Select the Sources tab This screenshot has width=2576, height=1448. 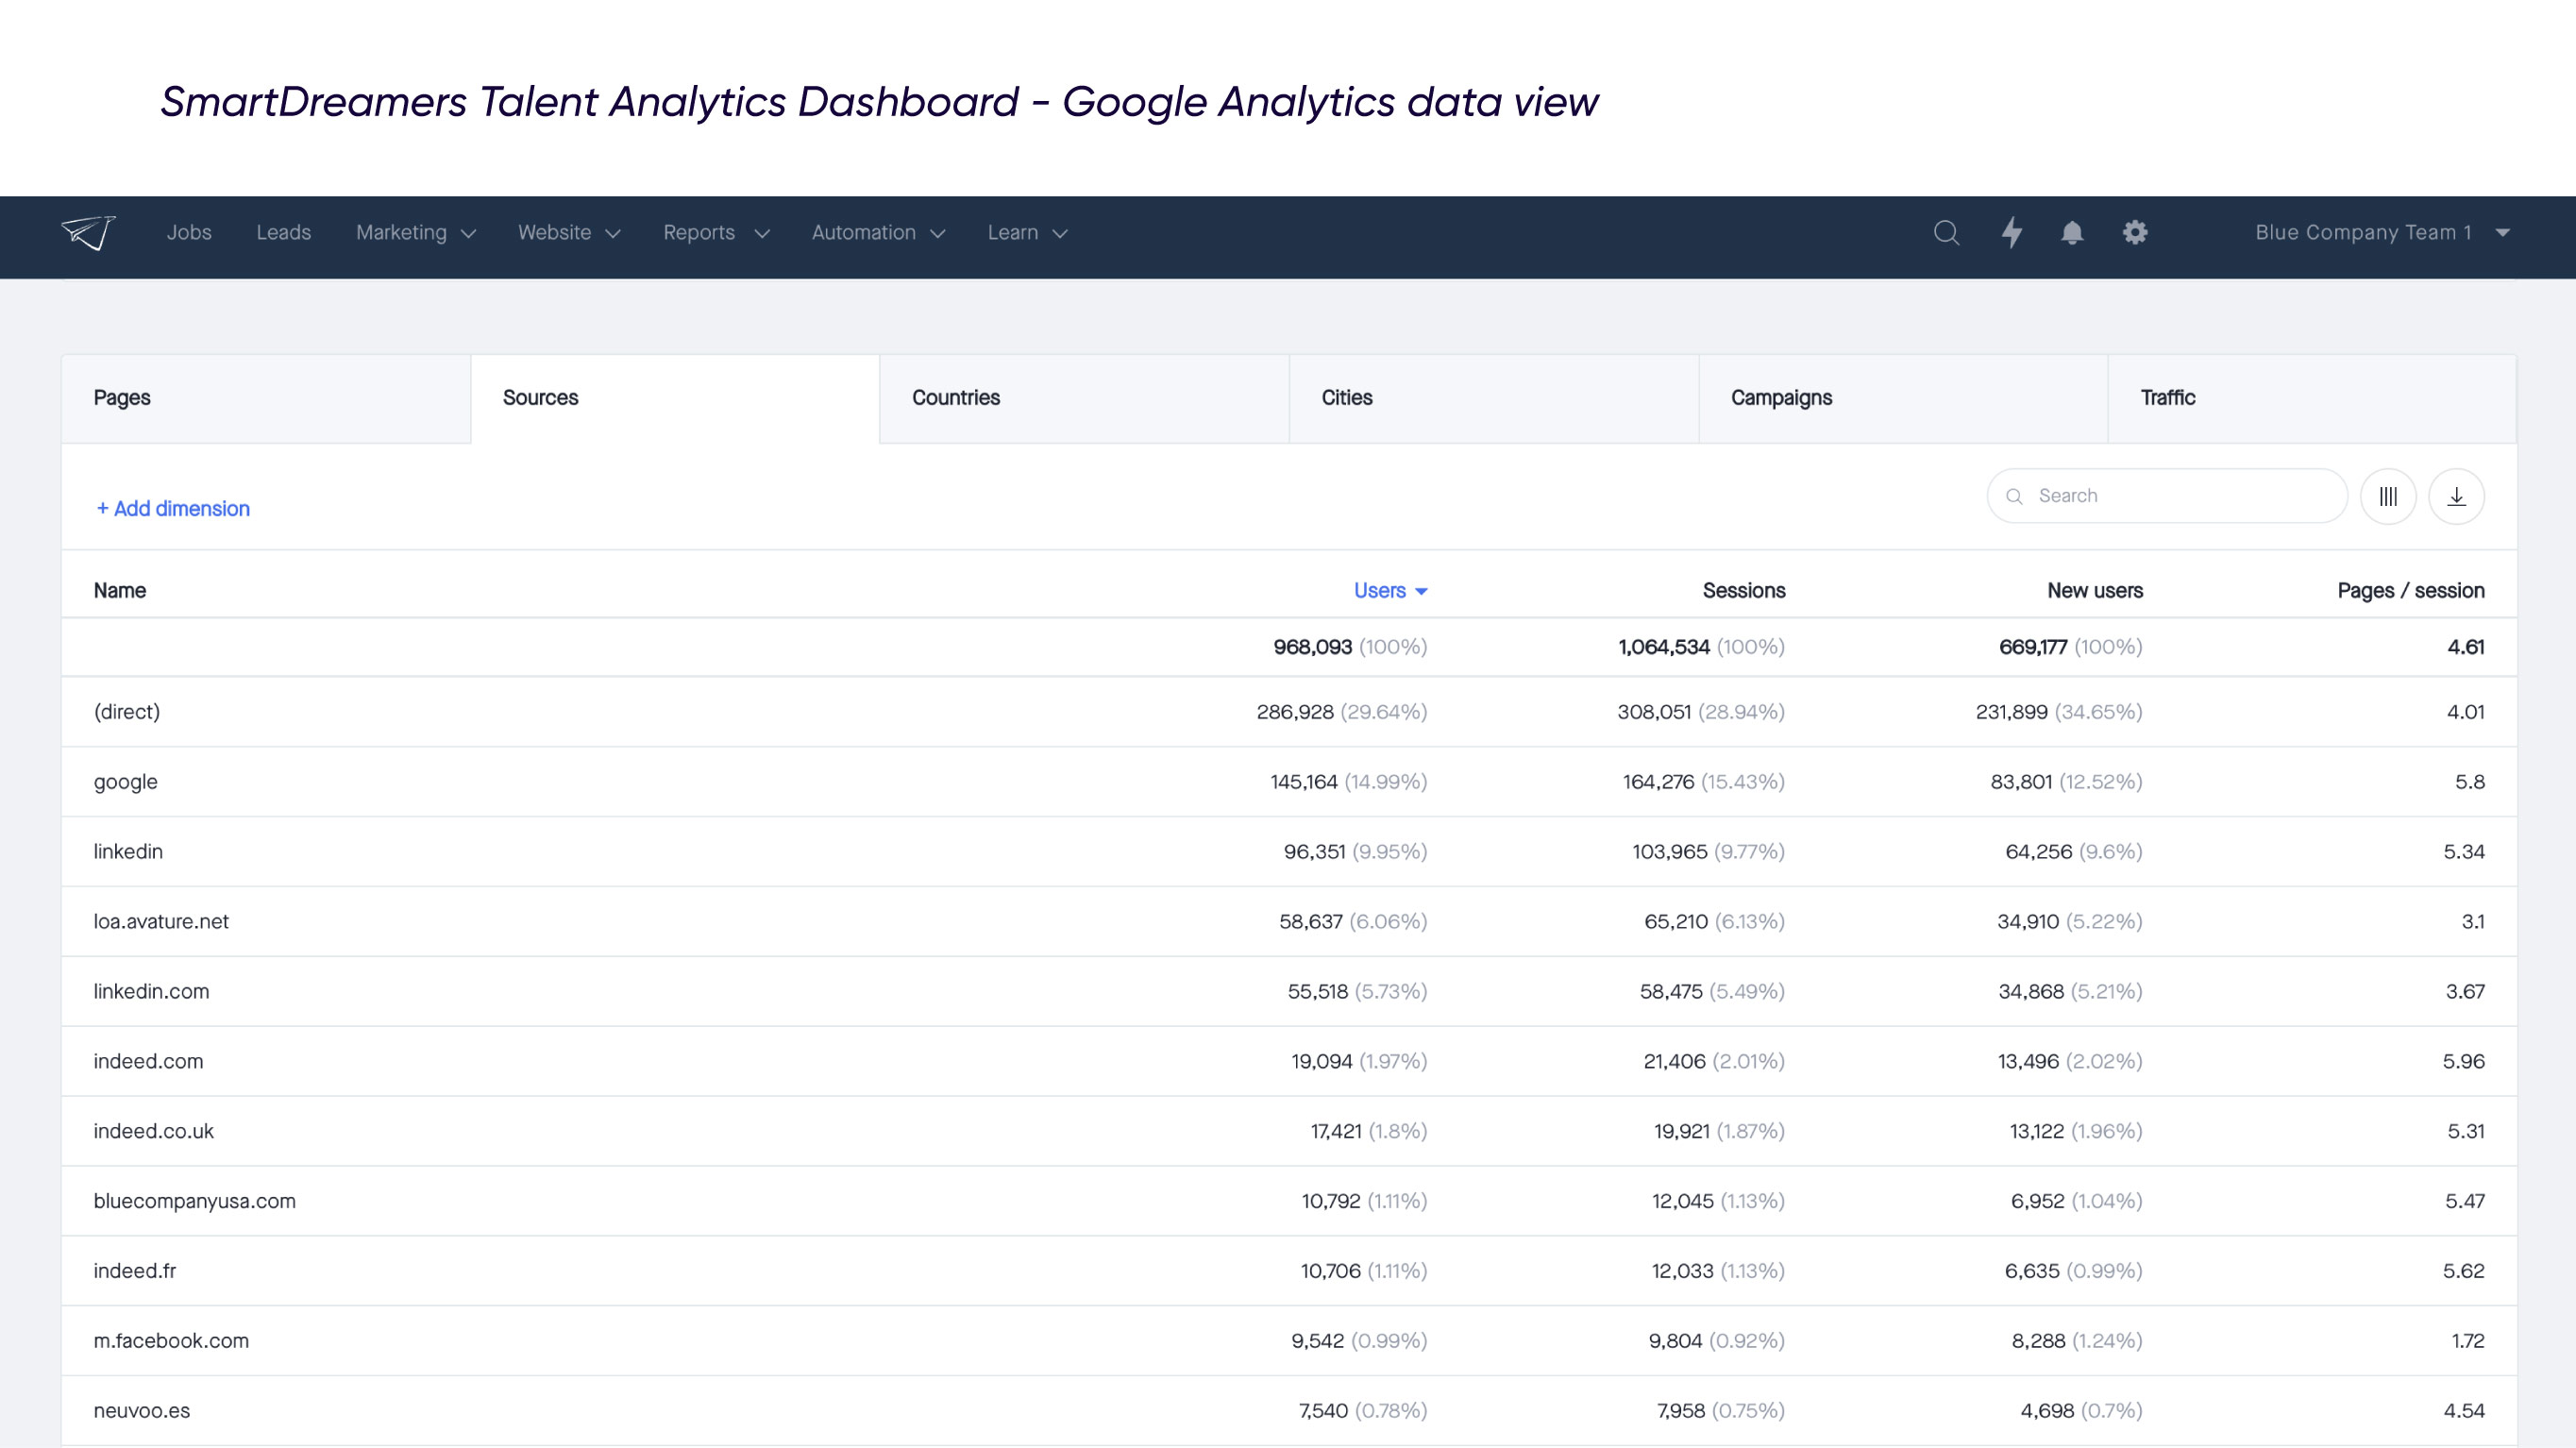coord(675,398)
